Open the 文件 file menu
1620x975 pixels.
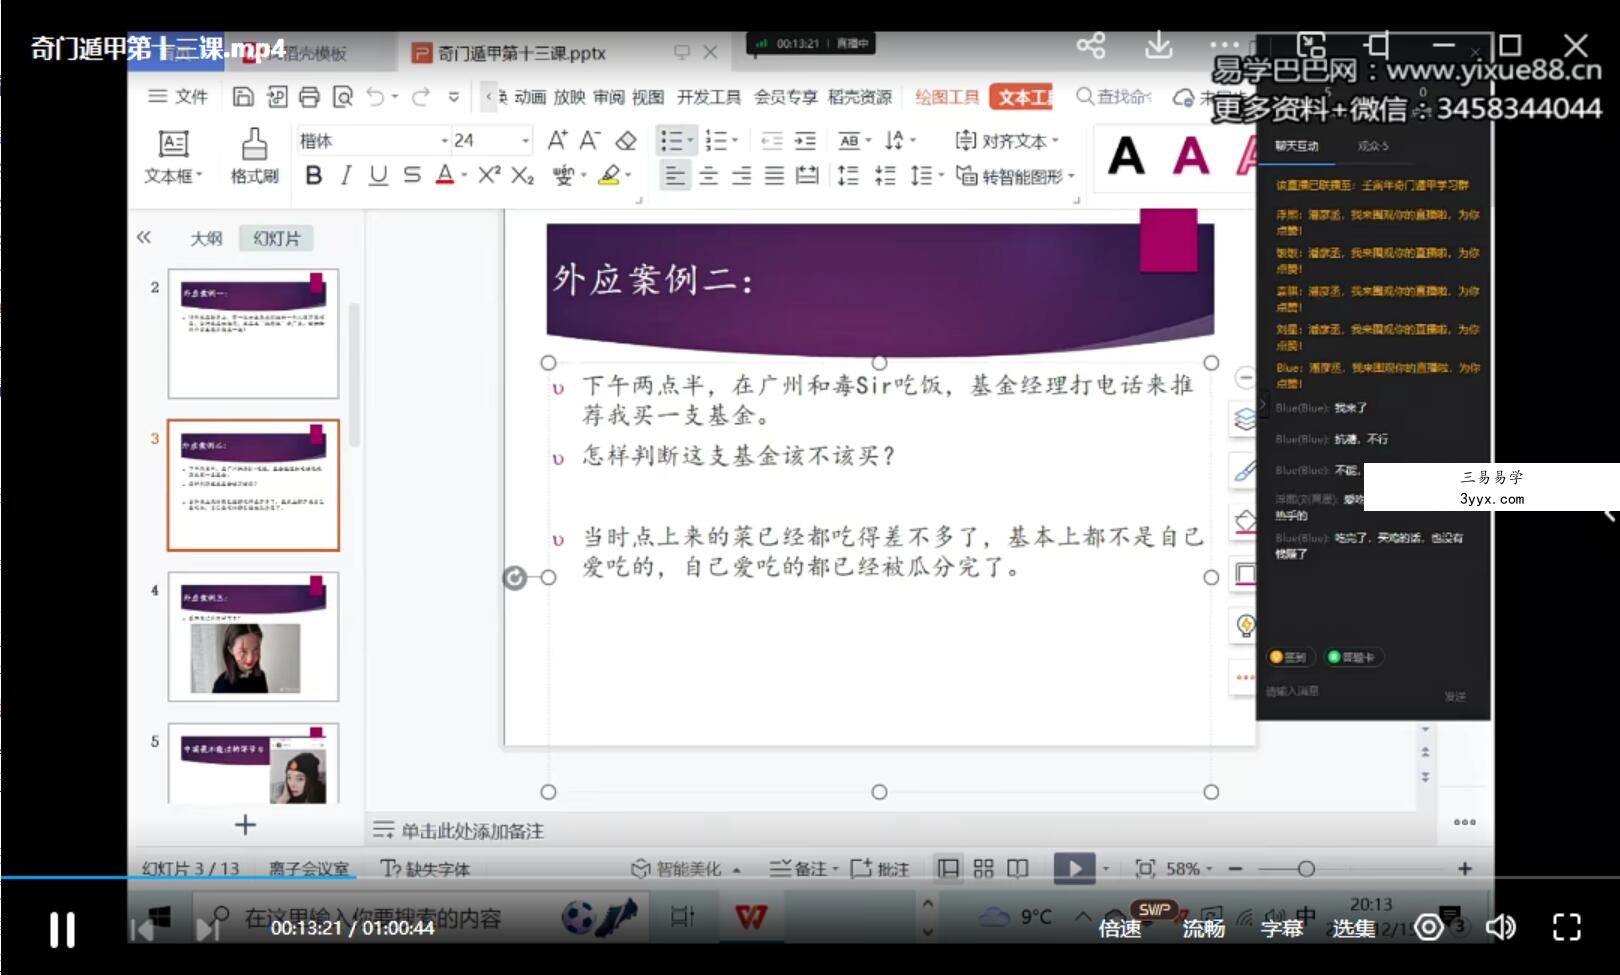point(178,96)
